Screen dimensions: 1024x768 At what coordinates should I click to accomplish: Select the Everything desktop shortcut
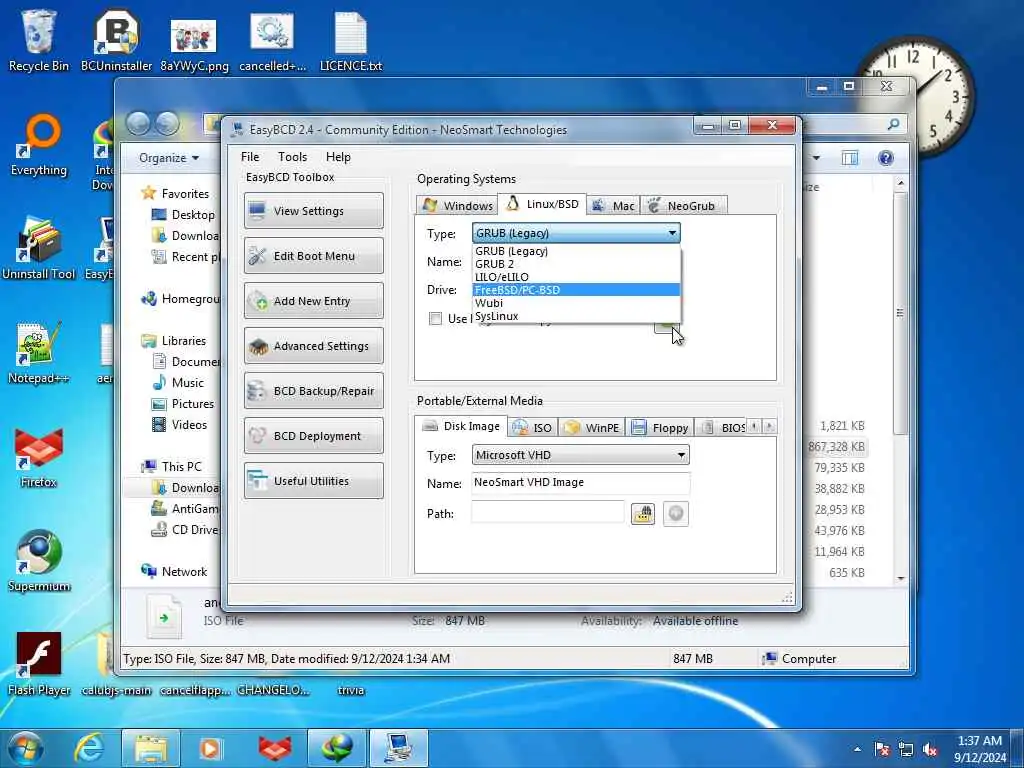(39, 145)
